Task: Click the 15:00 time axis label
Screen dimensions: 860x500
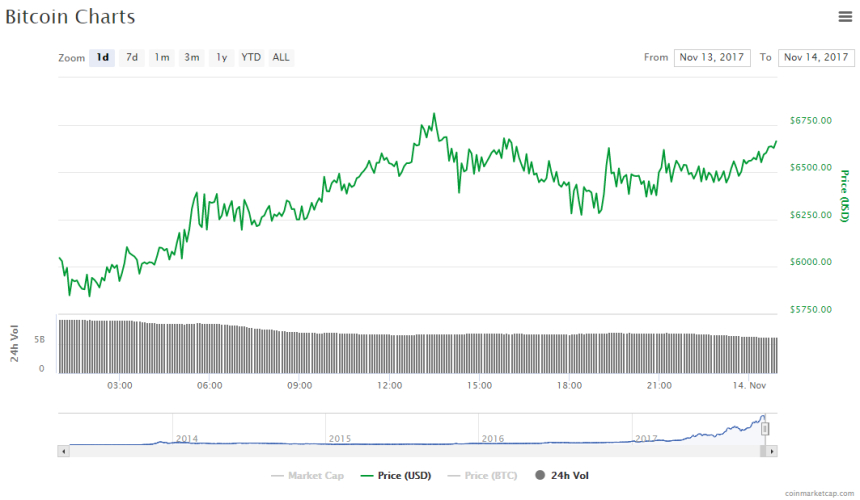Action: coord(479,385)
